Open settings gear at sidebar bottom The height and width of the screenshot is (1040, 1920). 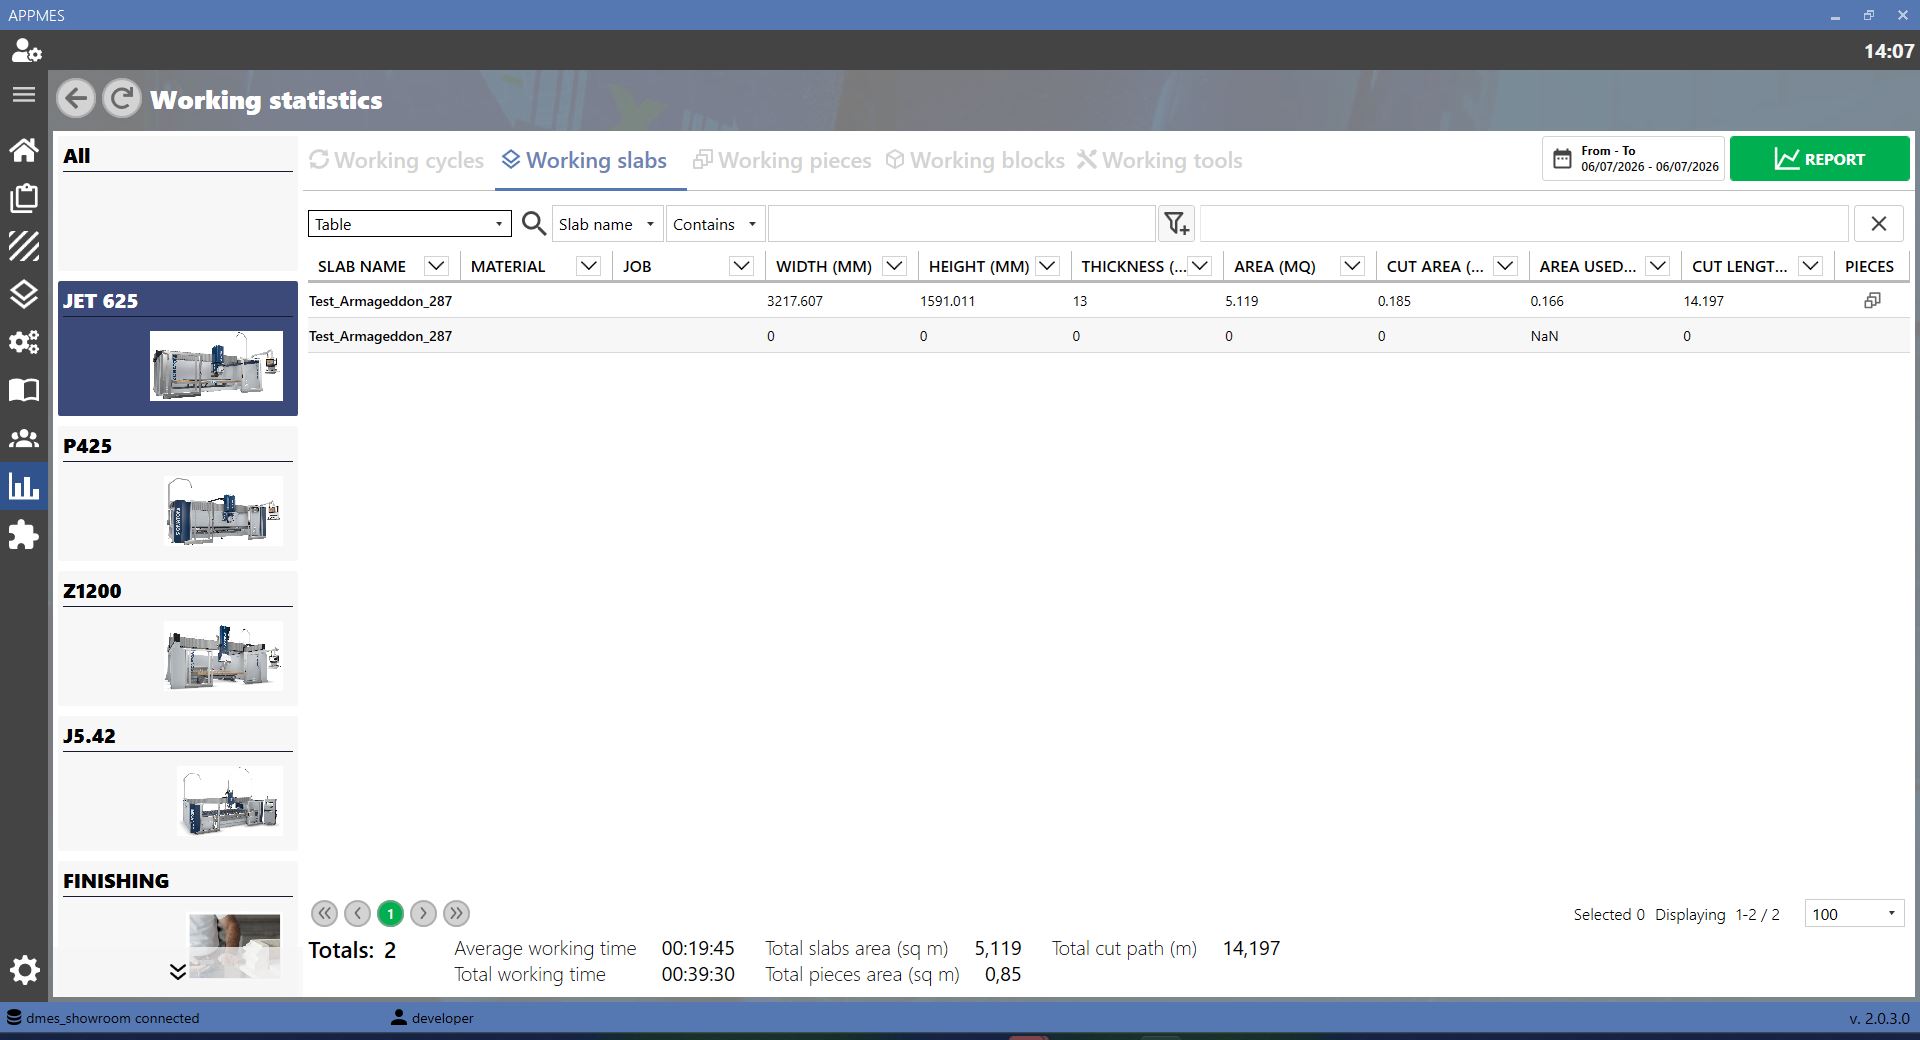click(24, 970)
